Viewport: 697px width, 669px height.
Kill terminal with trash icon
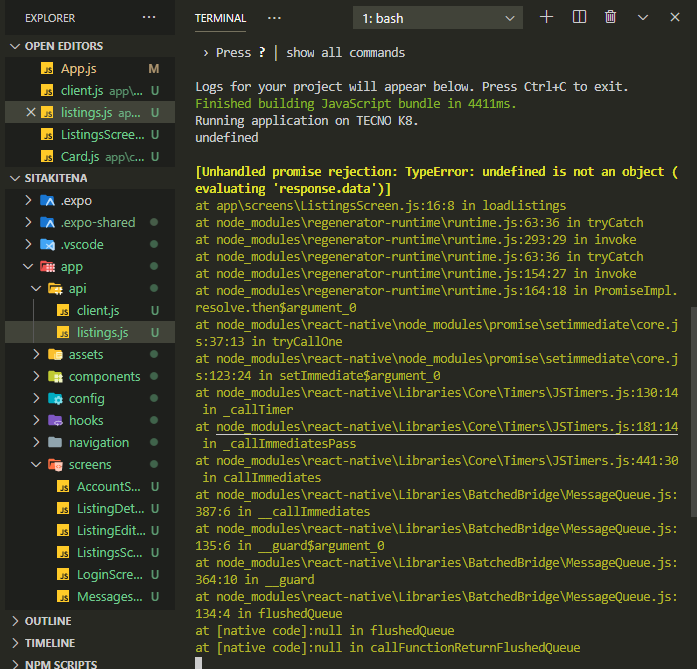click(x=610, y=18)
